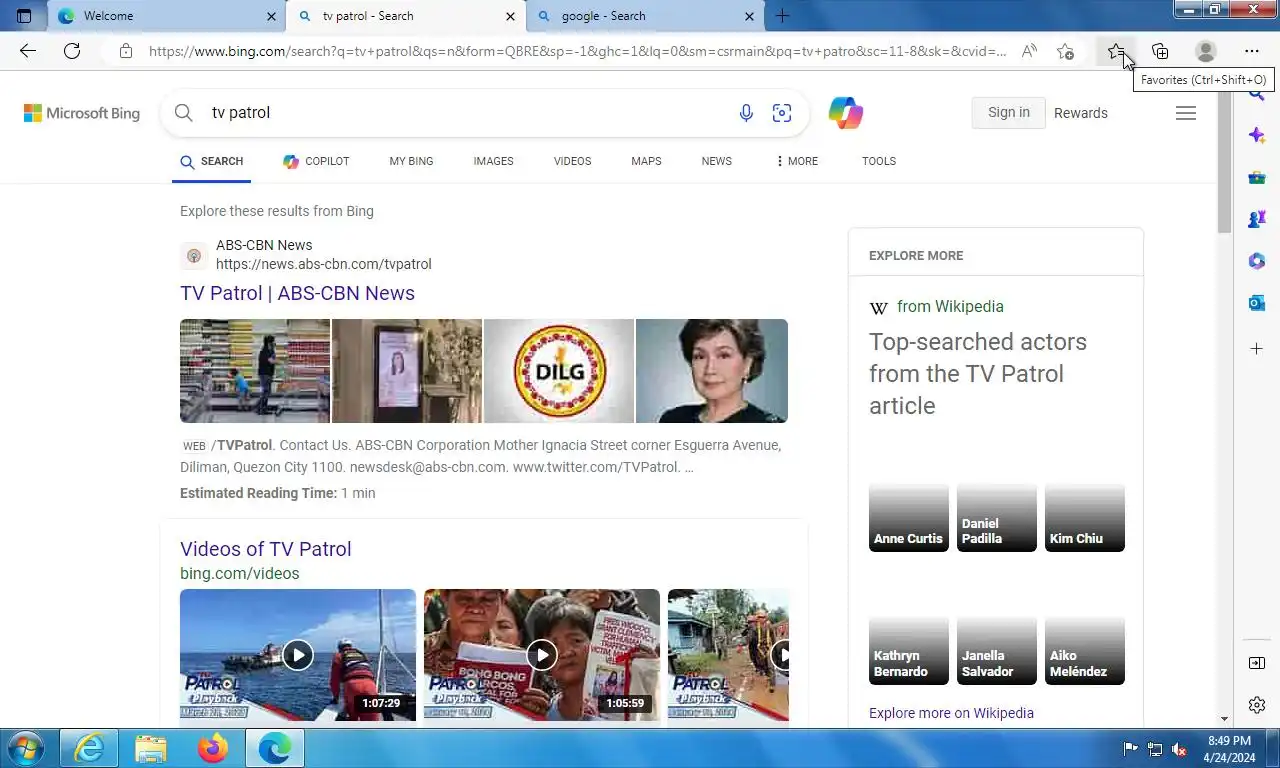Image resolution: width=1280 pixels, height=768 pixels.
Task: Open Settings and more ellipsis menu
Action: click(1252, 51)
